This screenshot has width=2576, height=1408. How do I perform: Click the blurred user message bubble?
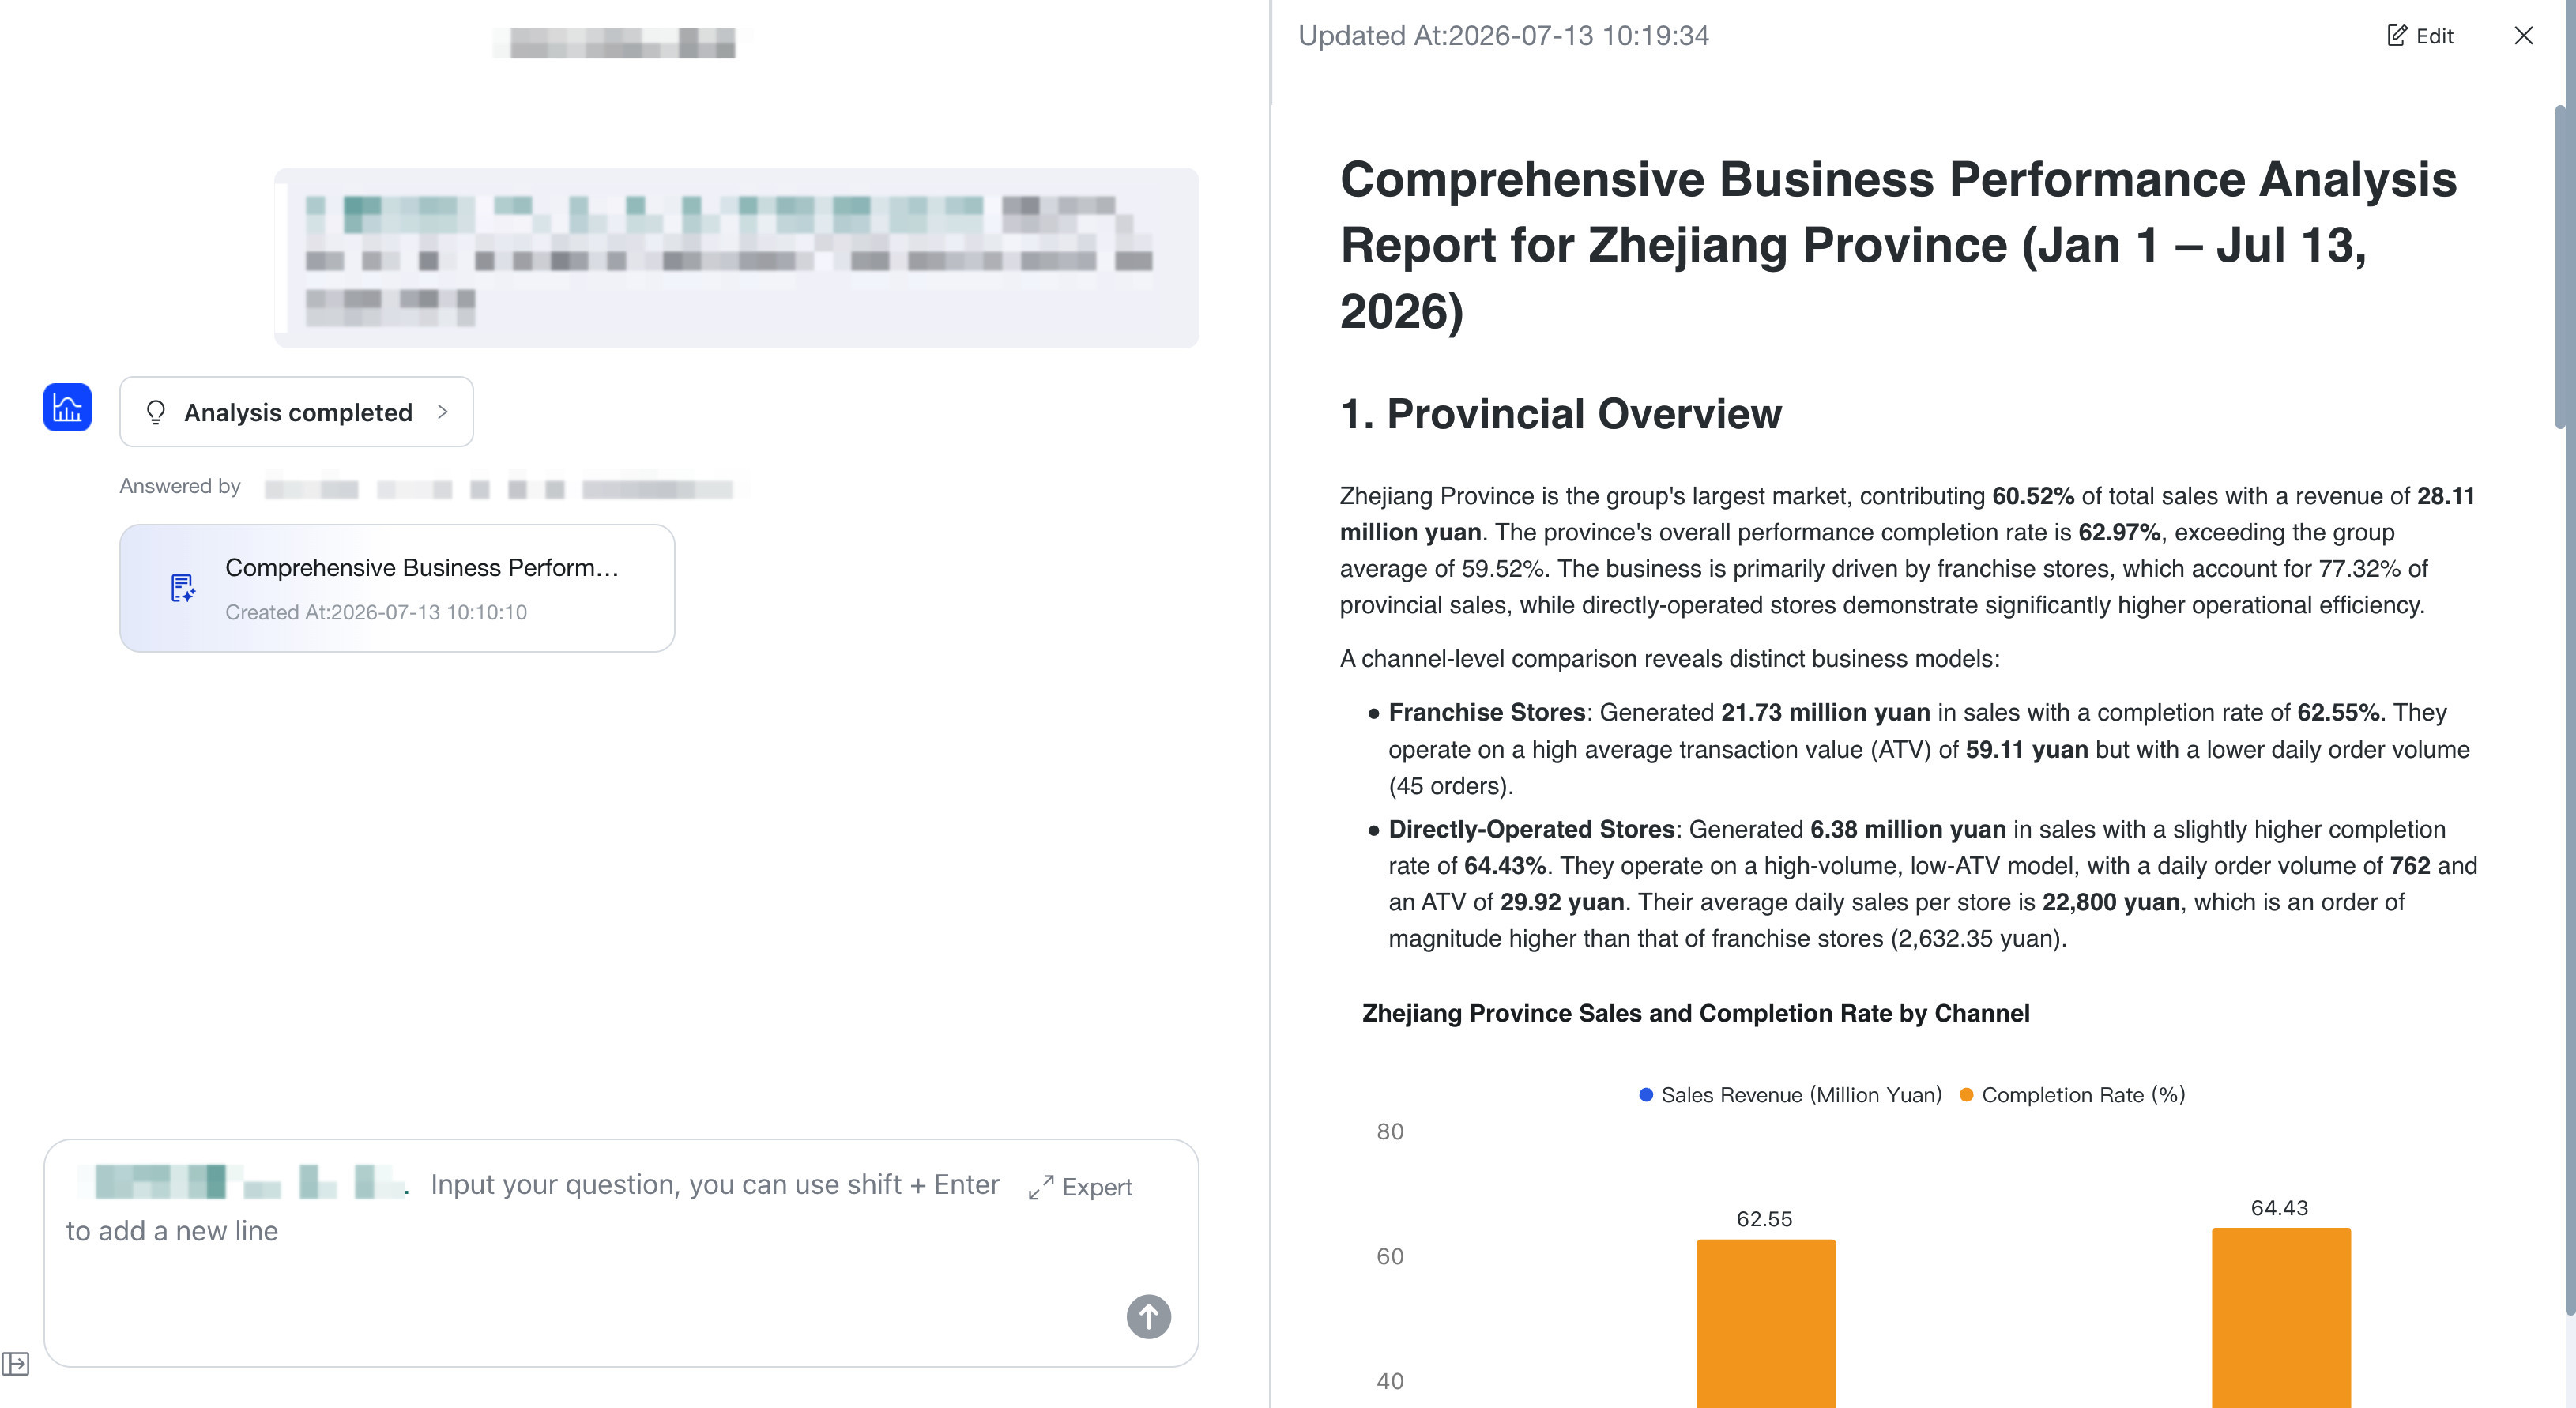(x=737, y=258)
